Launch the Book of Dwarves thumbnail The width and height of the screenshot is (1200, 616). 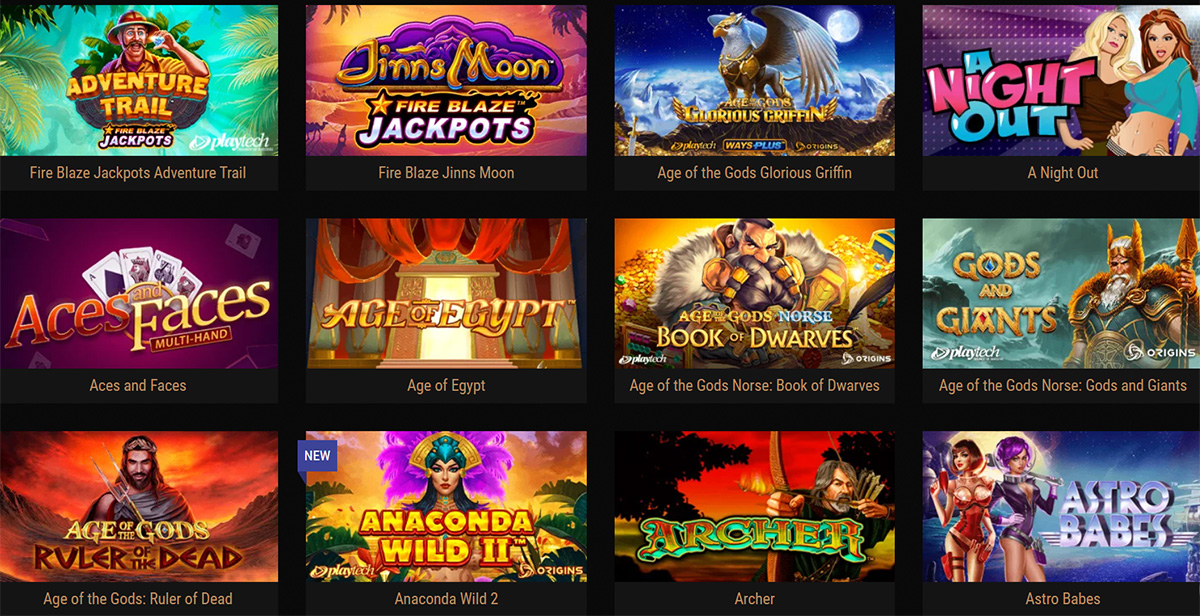pyautogui.click(x=754, y=294)
